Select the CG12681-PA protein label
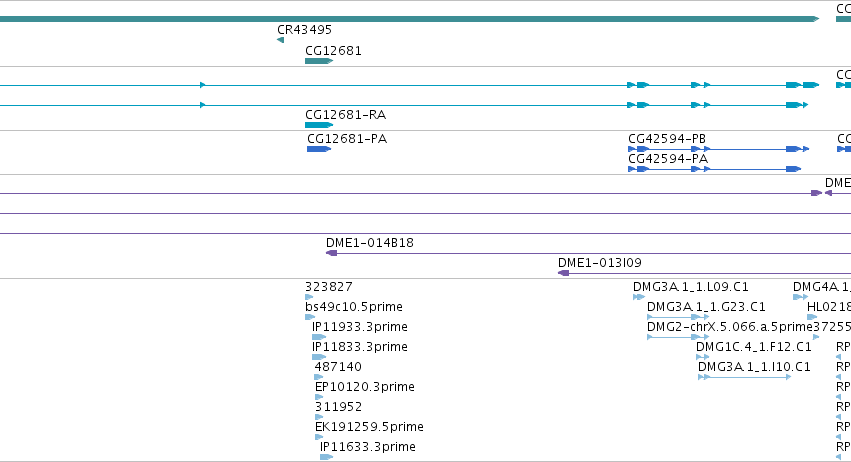Viewport: 851px width, 462px height. click(347, 139)
